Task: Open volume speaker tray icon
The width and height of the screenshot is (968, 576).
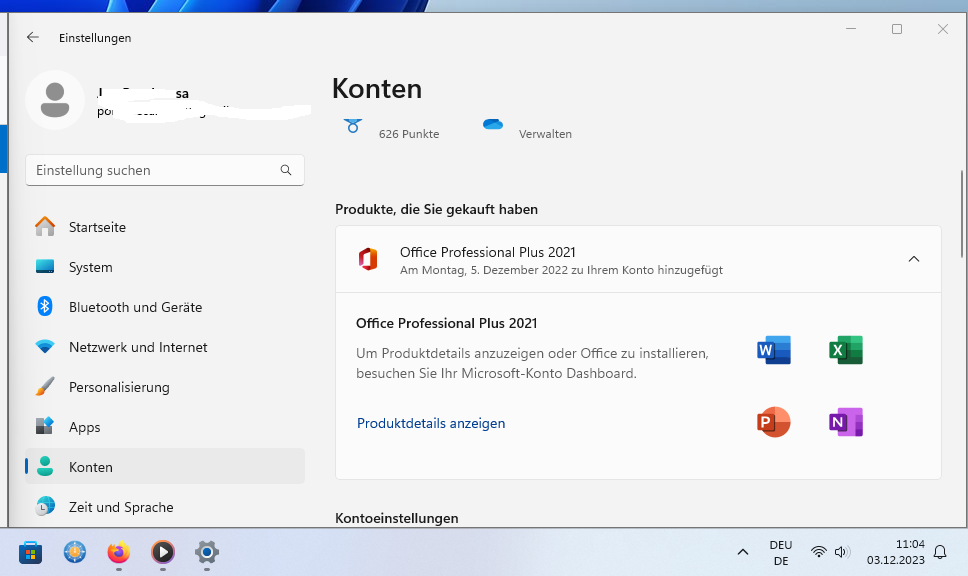Action: click(842, 552)
